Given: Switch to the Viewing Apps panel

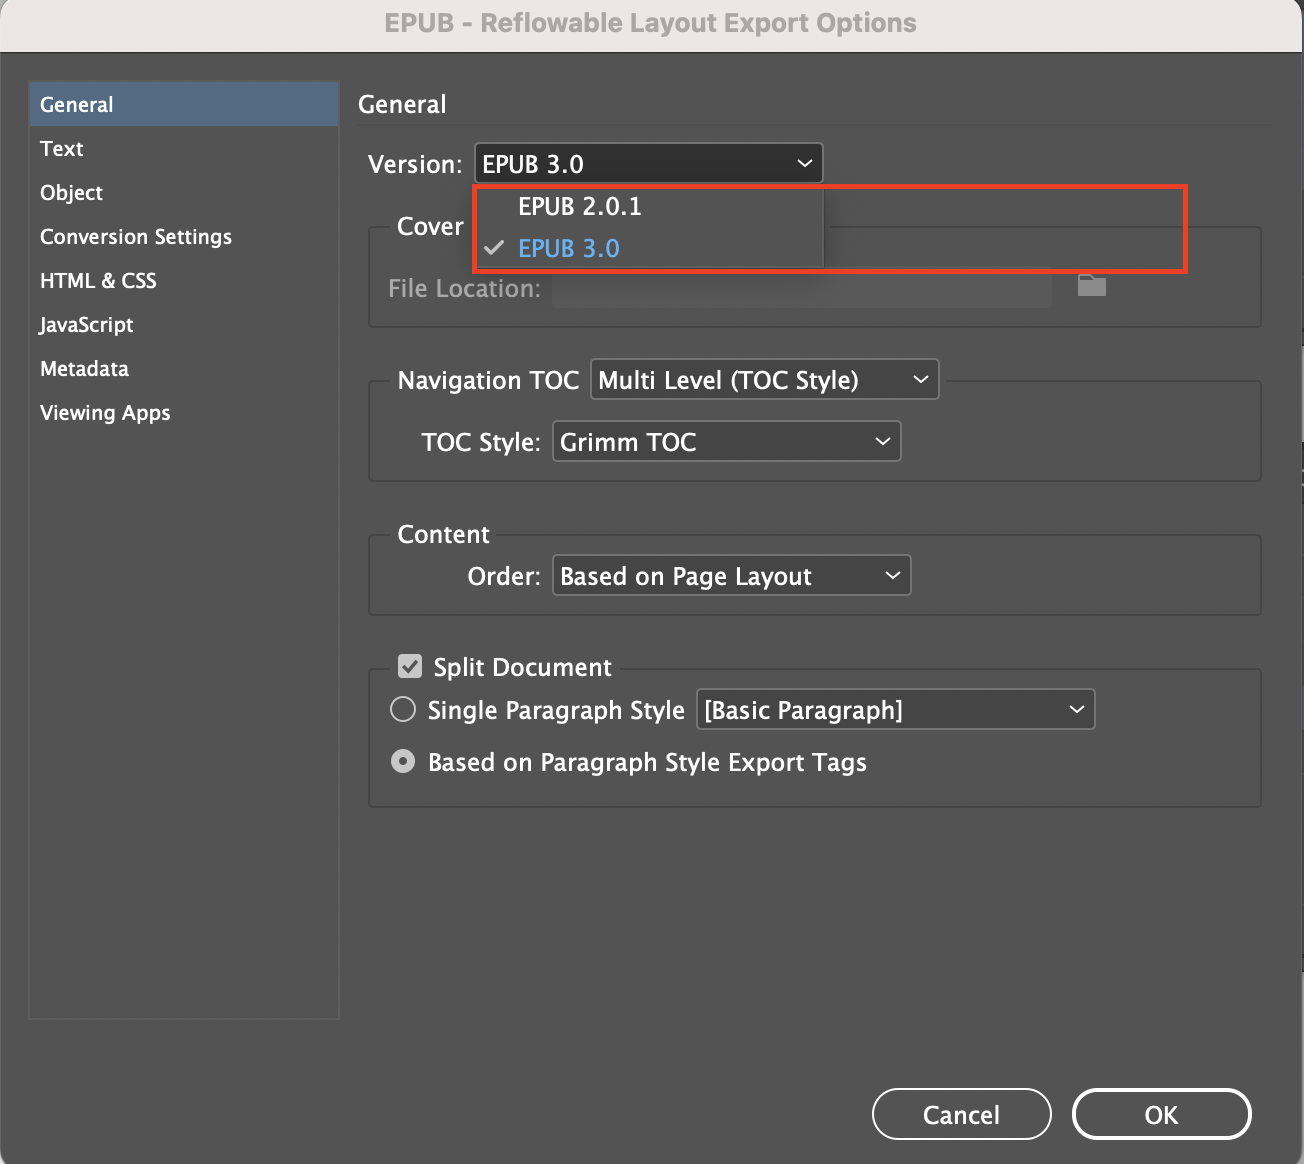Looking at the screenshot, I should [105, 413].
